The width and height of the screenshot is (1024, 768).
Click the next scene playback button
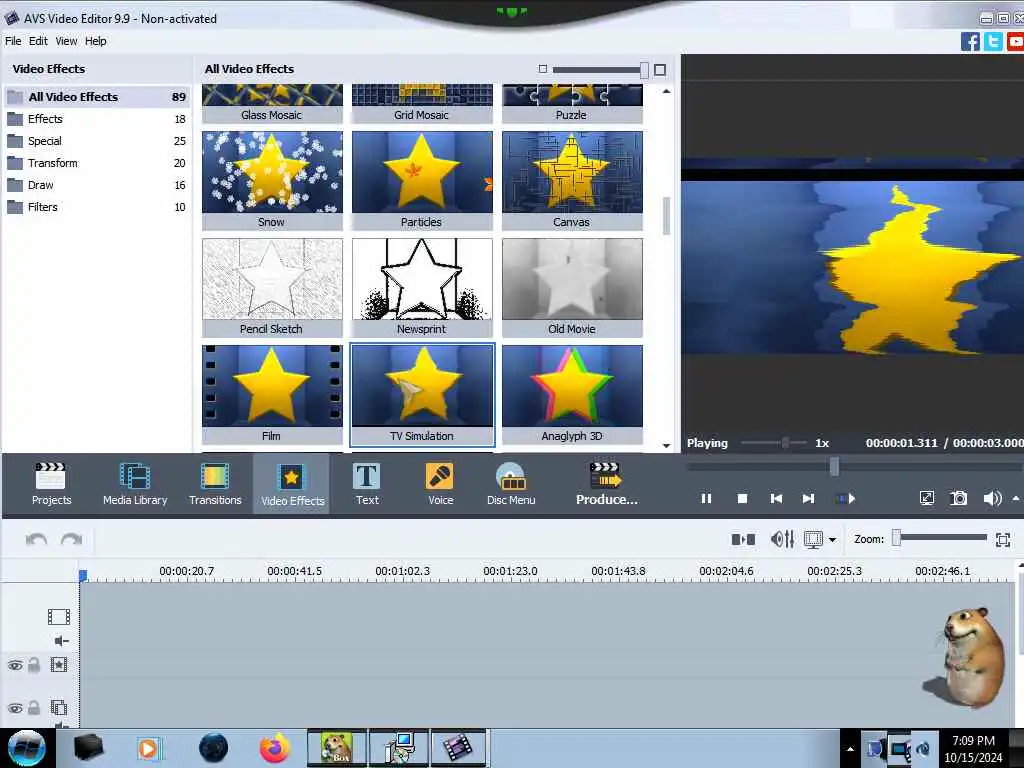coord(846,498)
